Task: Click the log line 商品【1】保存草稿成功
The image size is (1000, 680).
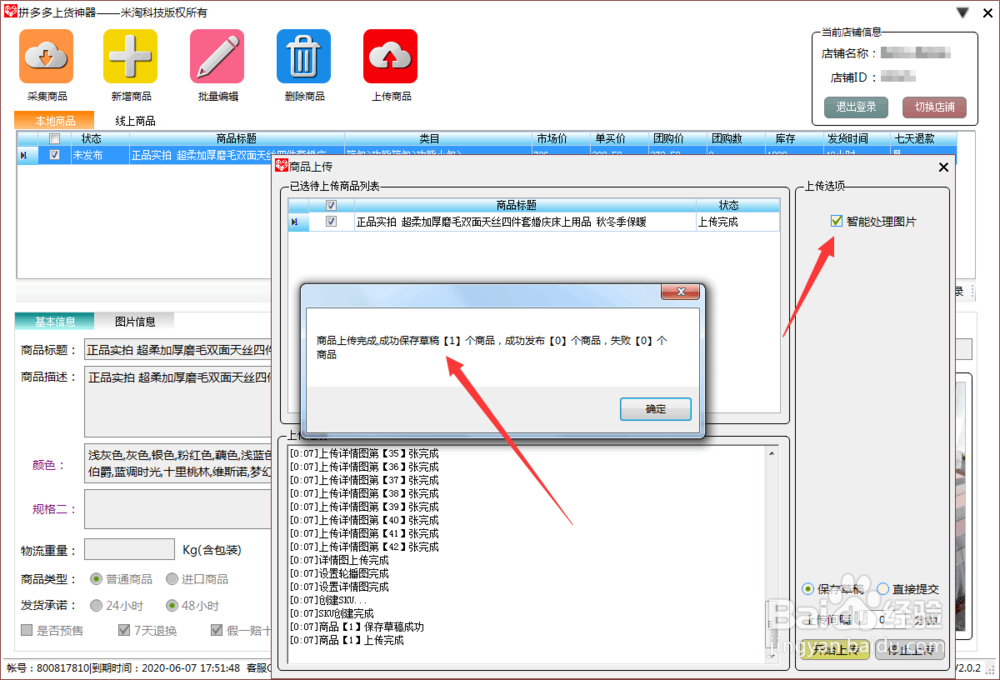Action: point(357,627)
